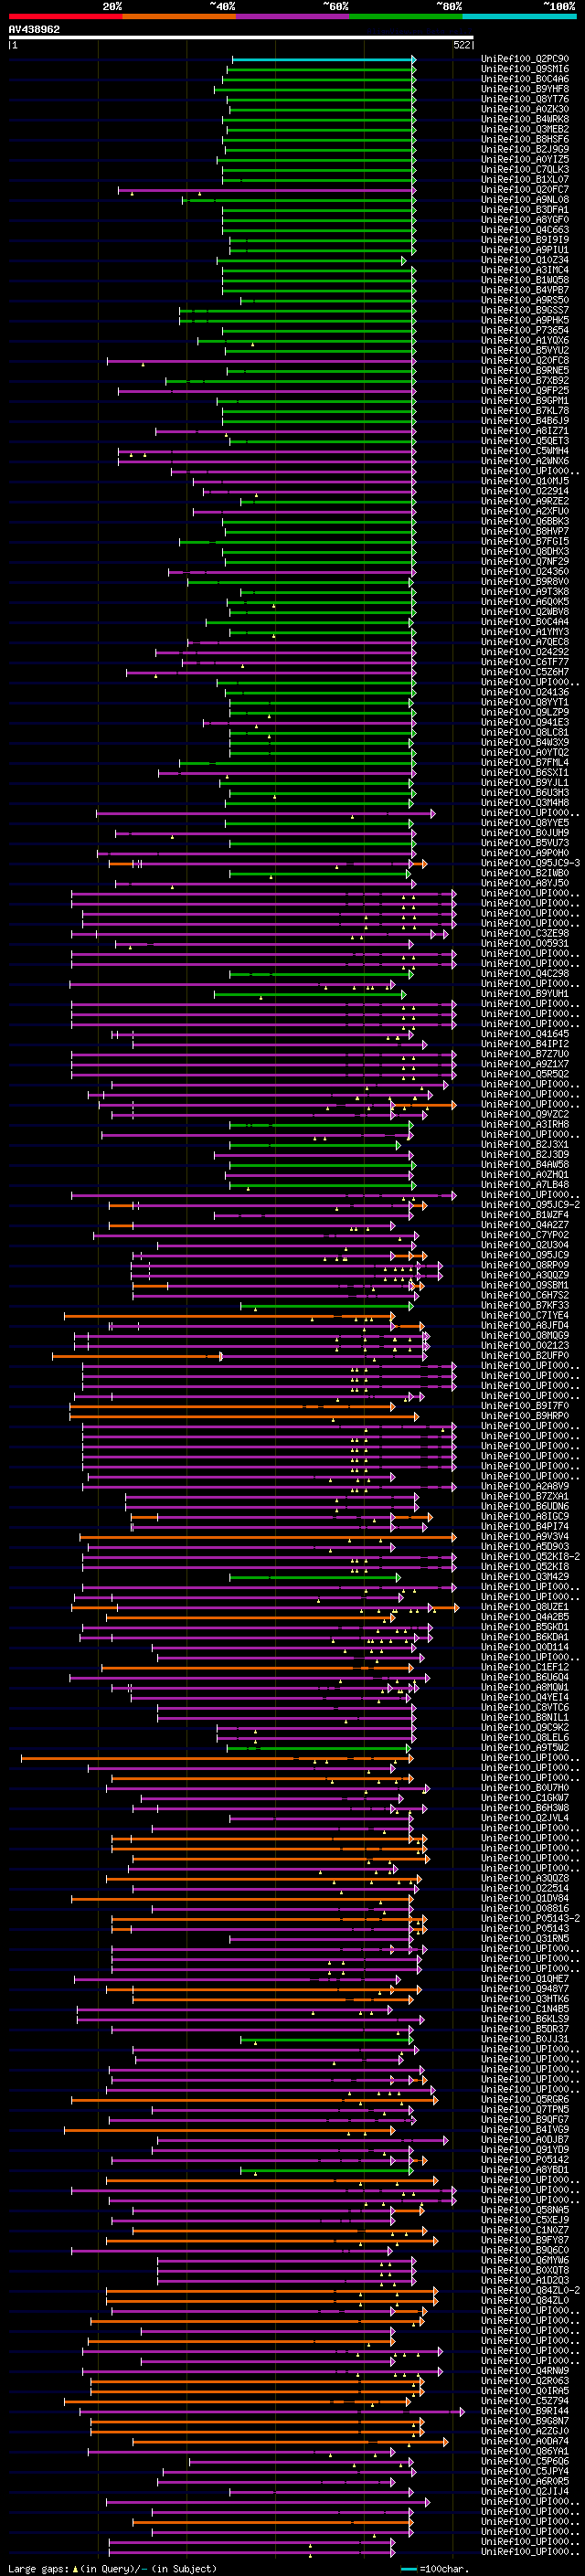Select hit UniRef100_B9R8V0
Viewport: 585px width, 2576px height.
[x=525, y=581]
